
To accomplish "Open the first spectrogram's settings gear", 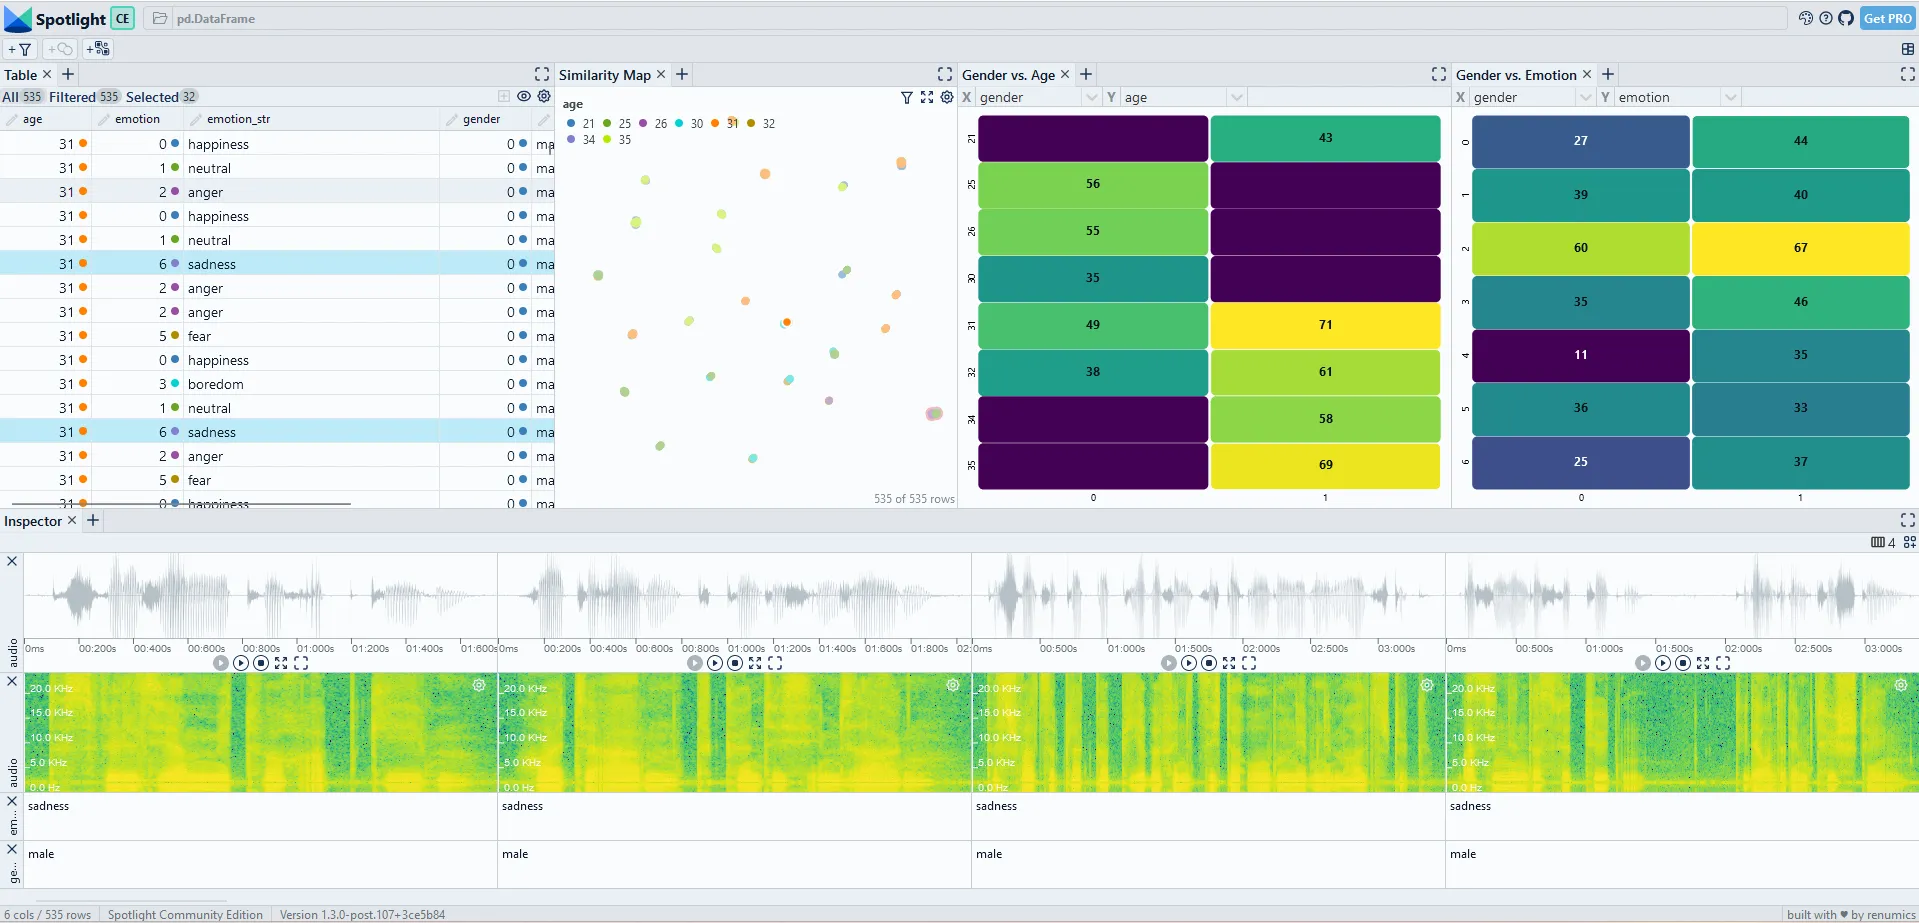I will tap(479, 685).
